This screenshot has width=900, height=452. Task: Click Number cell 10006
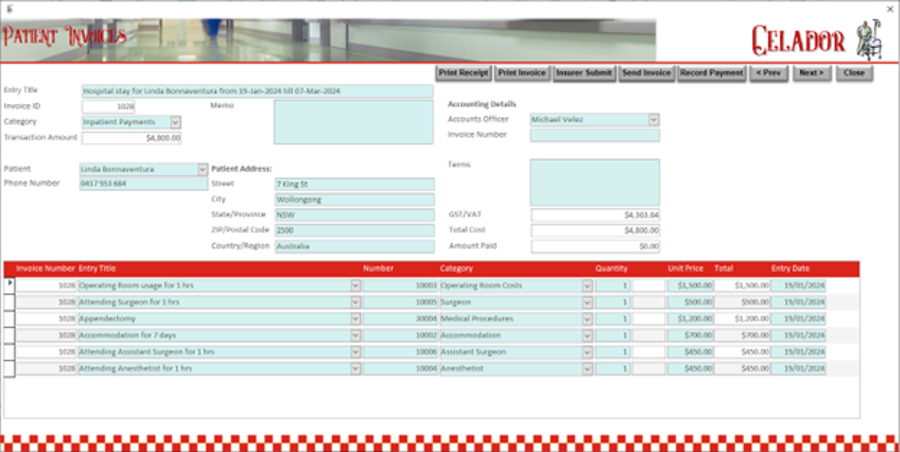[x=400, y=352]
